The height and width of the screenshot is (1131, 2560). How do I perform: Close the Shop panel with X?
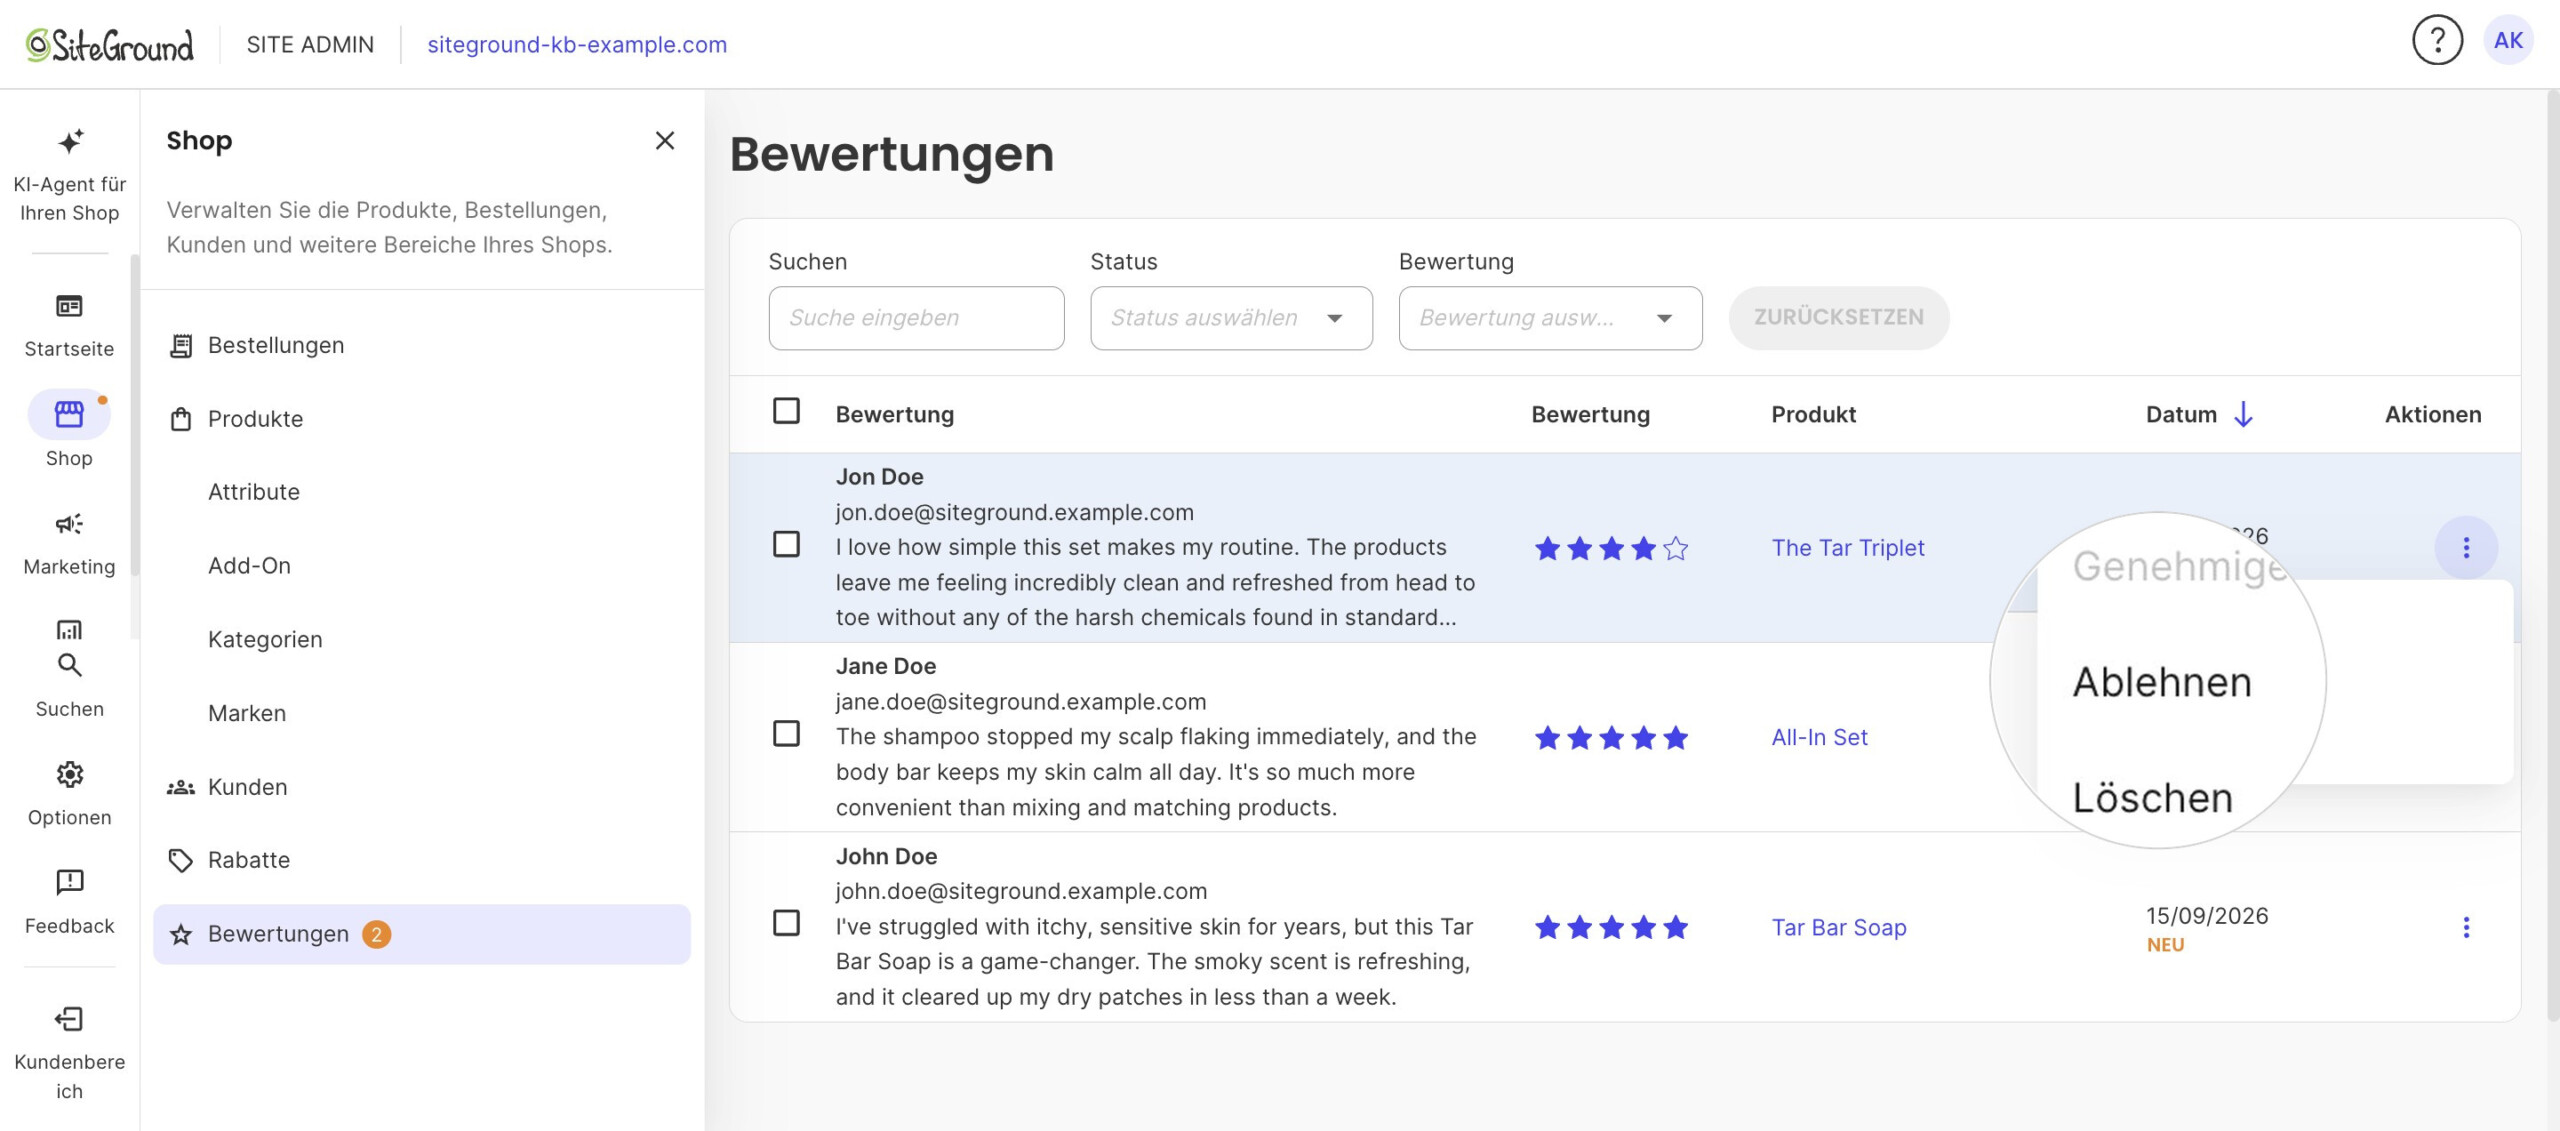[665, 141]
